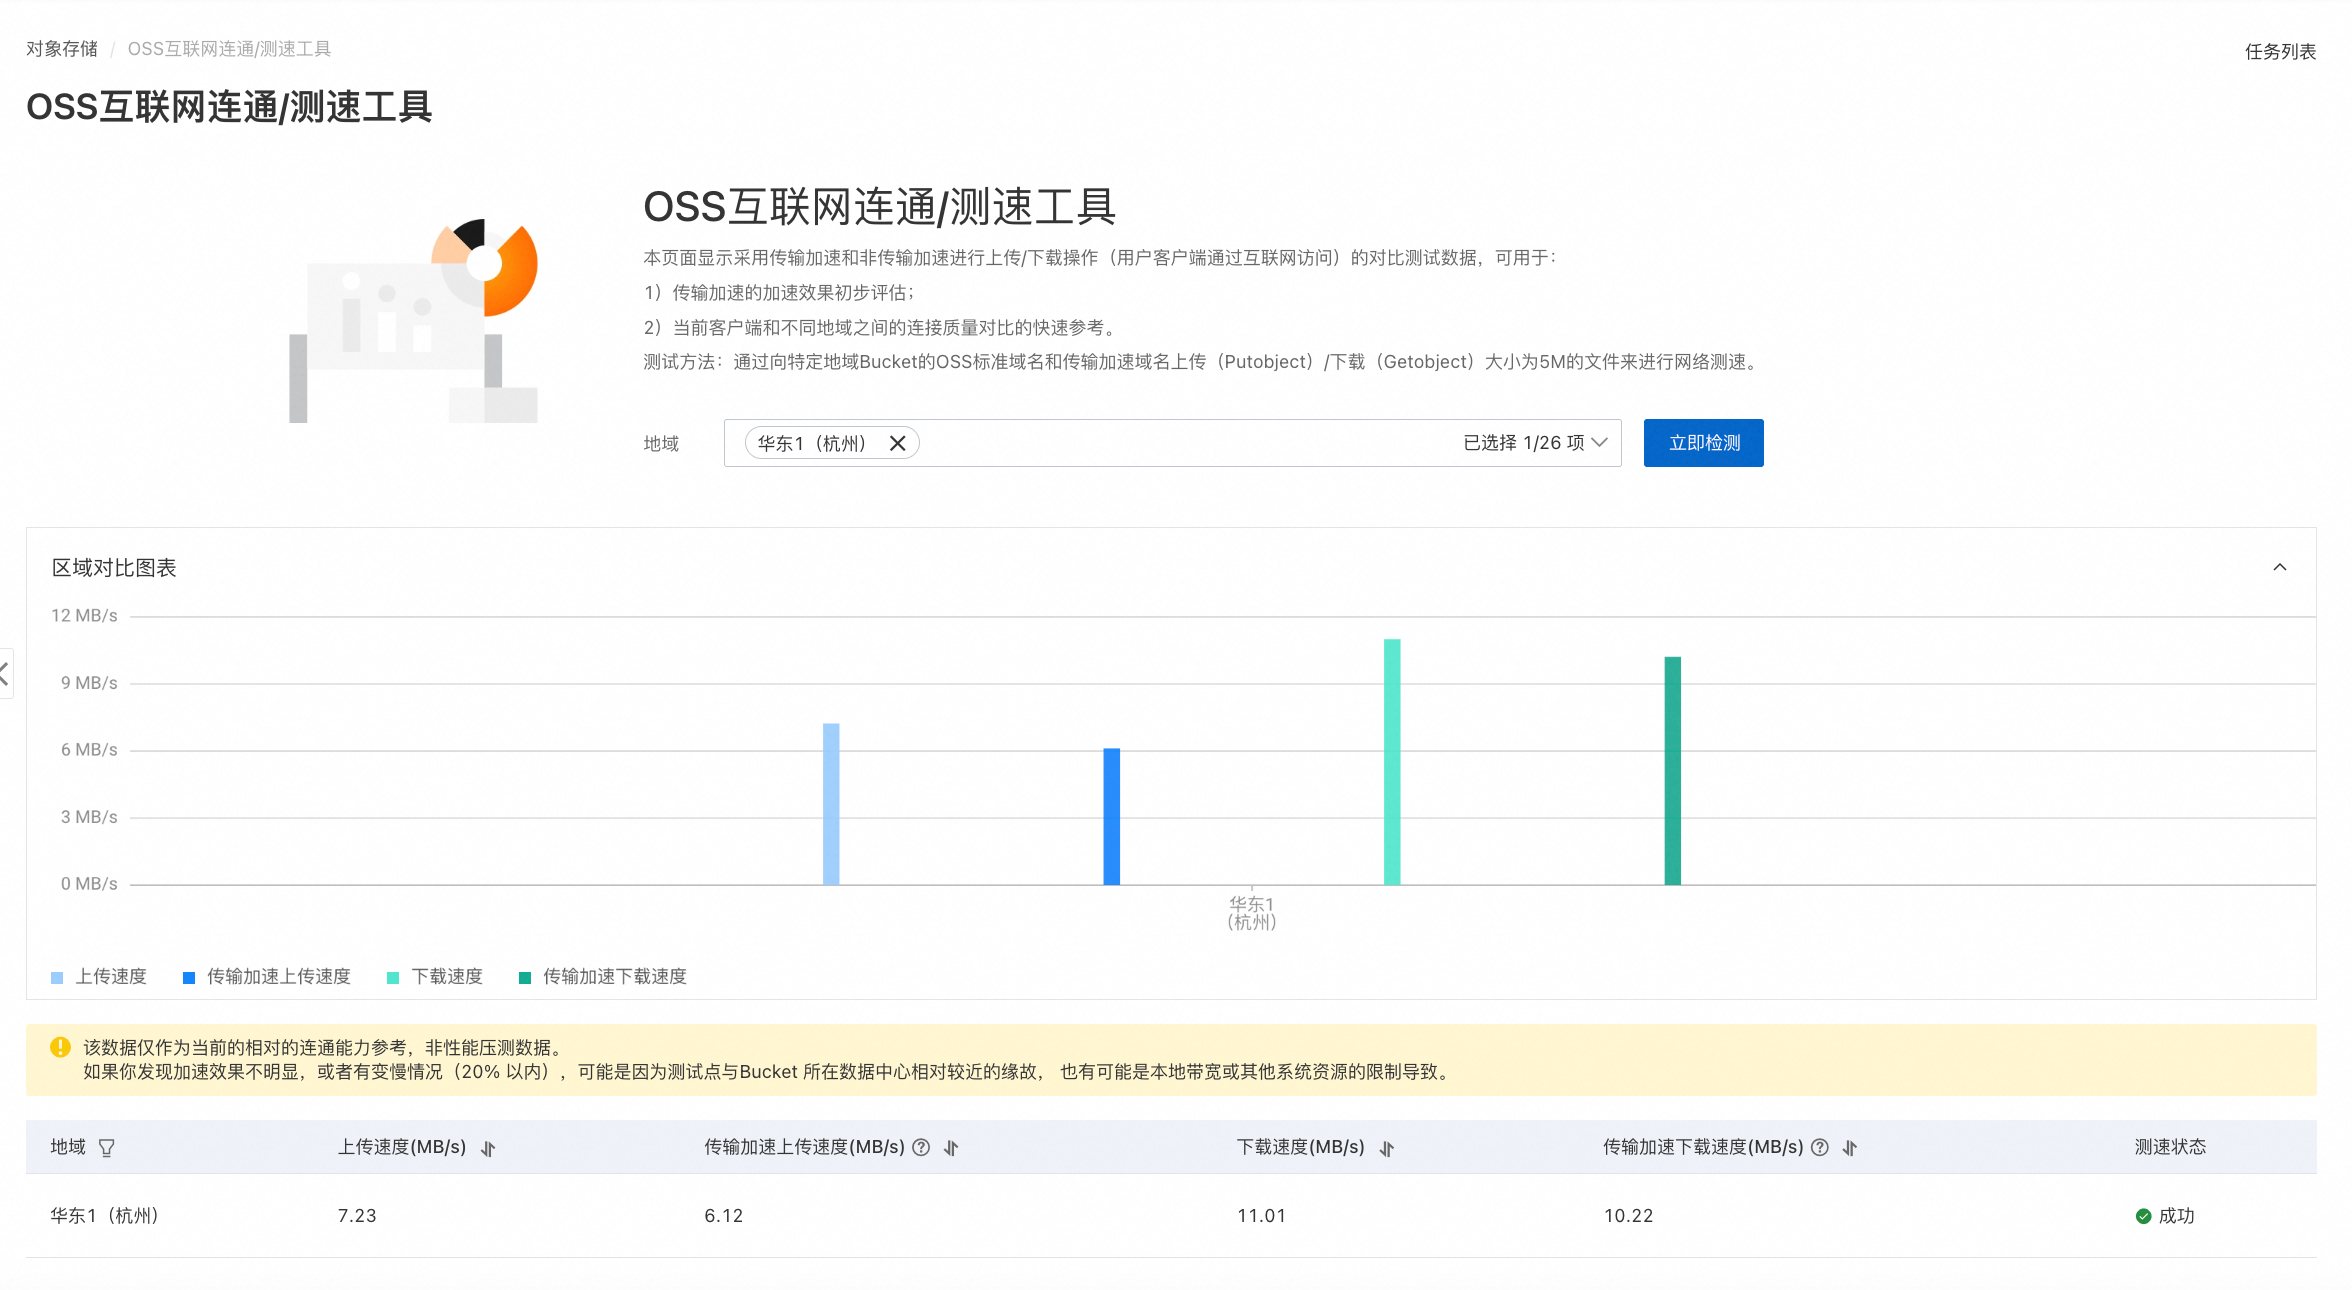
Task: Click the orange pie chart illustration
Action: pos(485,266)
